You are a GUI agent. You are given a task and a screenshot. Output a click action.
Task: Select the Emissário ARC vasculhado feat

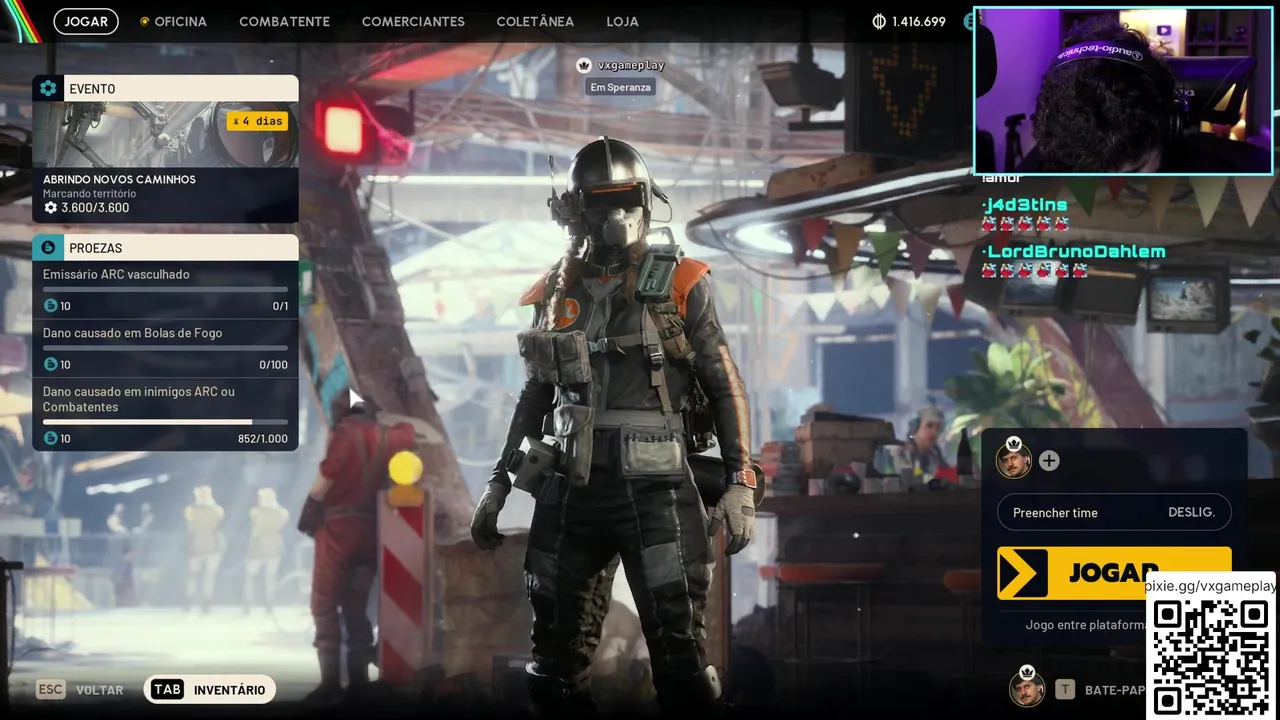coord(116,275)
